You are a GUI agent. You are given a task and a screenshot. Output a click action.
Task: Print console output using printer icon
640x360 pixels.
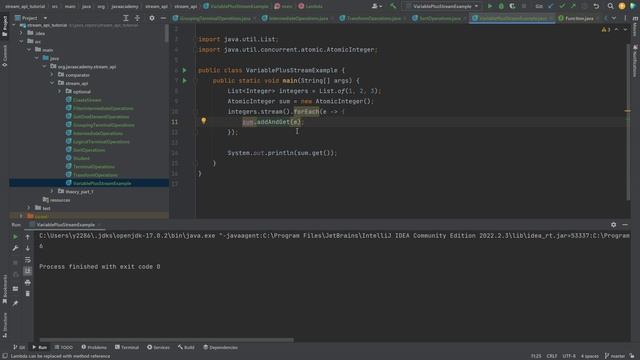pyautogui.click(x=28, y=282)
